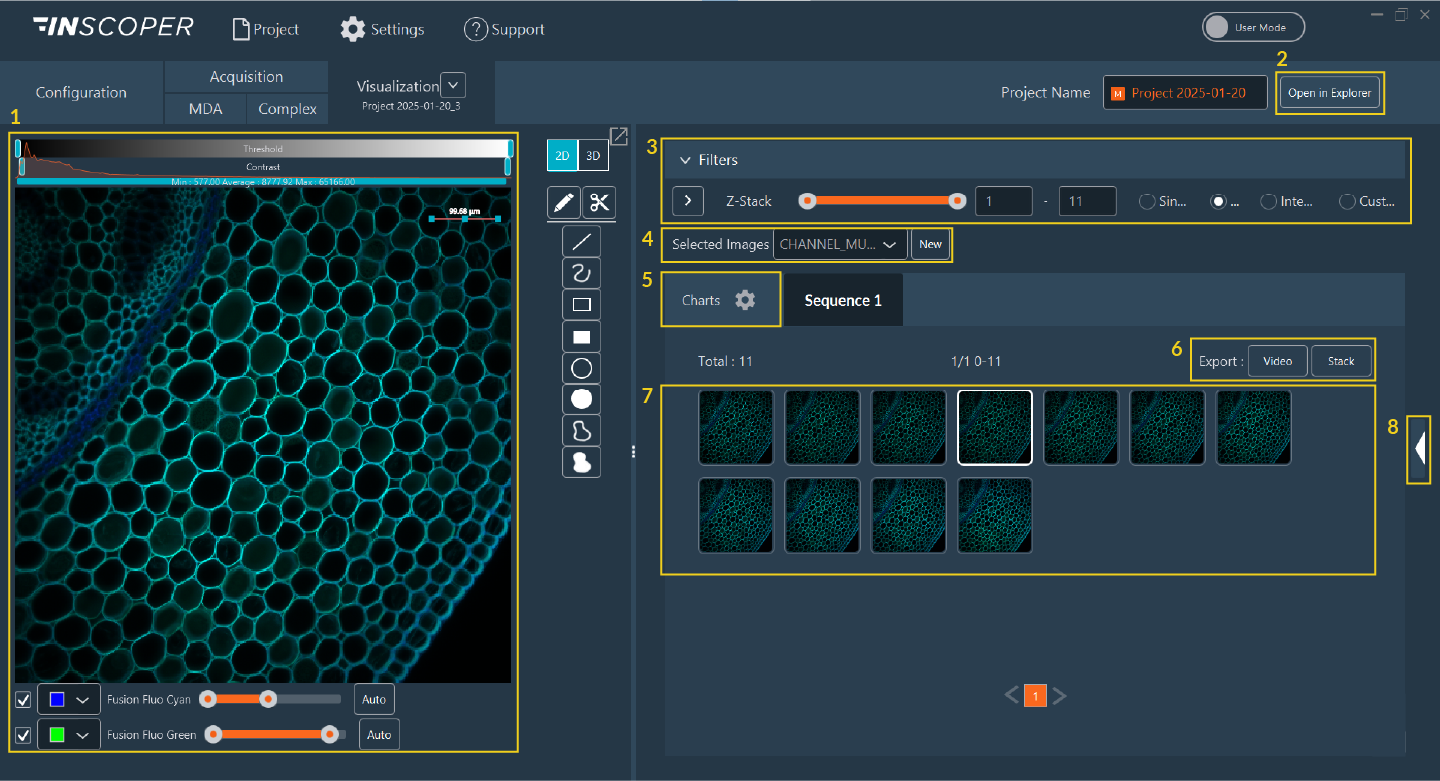Select the first thumbnail in the sequence
The width and height of the screenshot is (1440, 781).
736,427
